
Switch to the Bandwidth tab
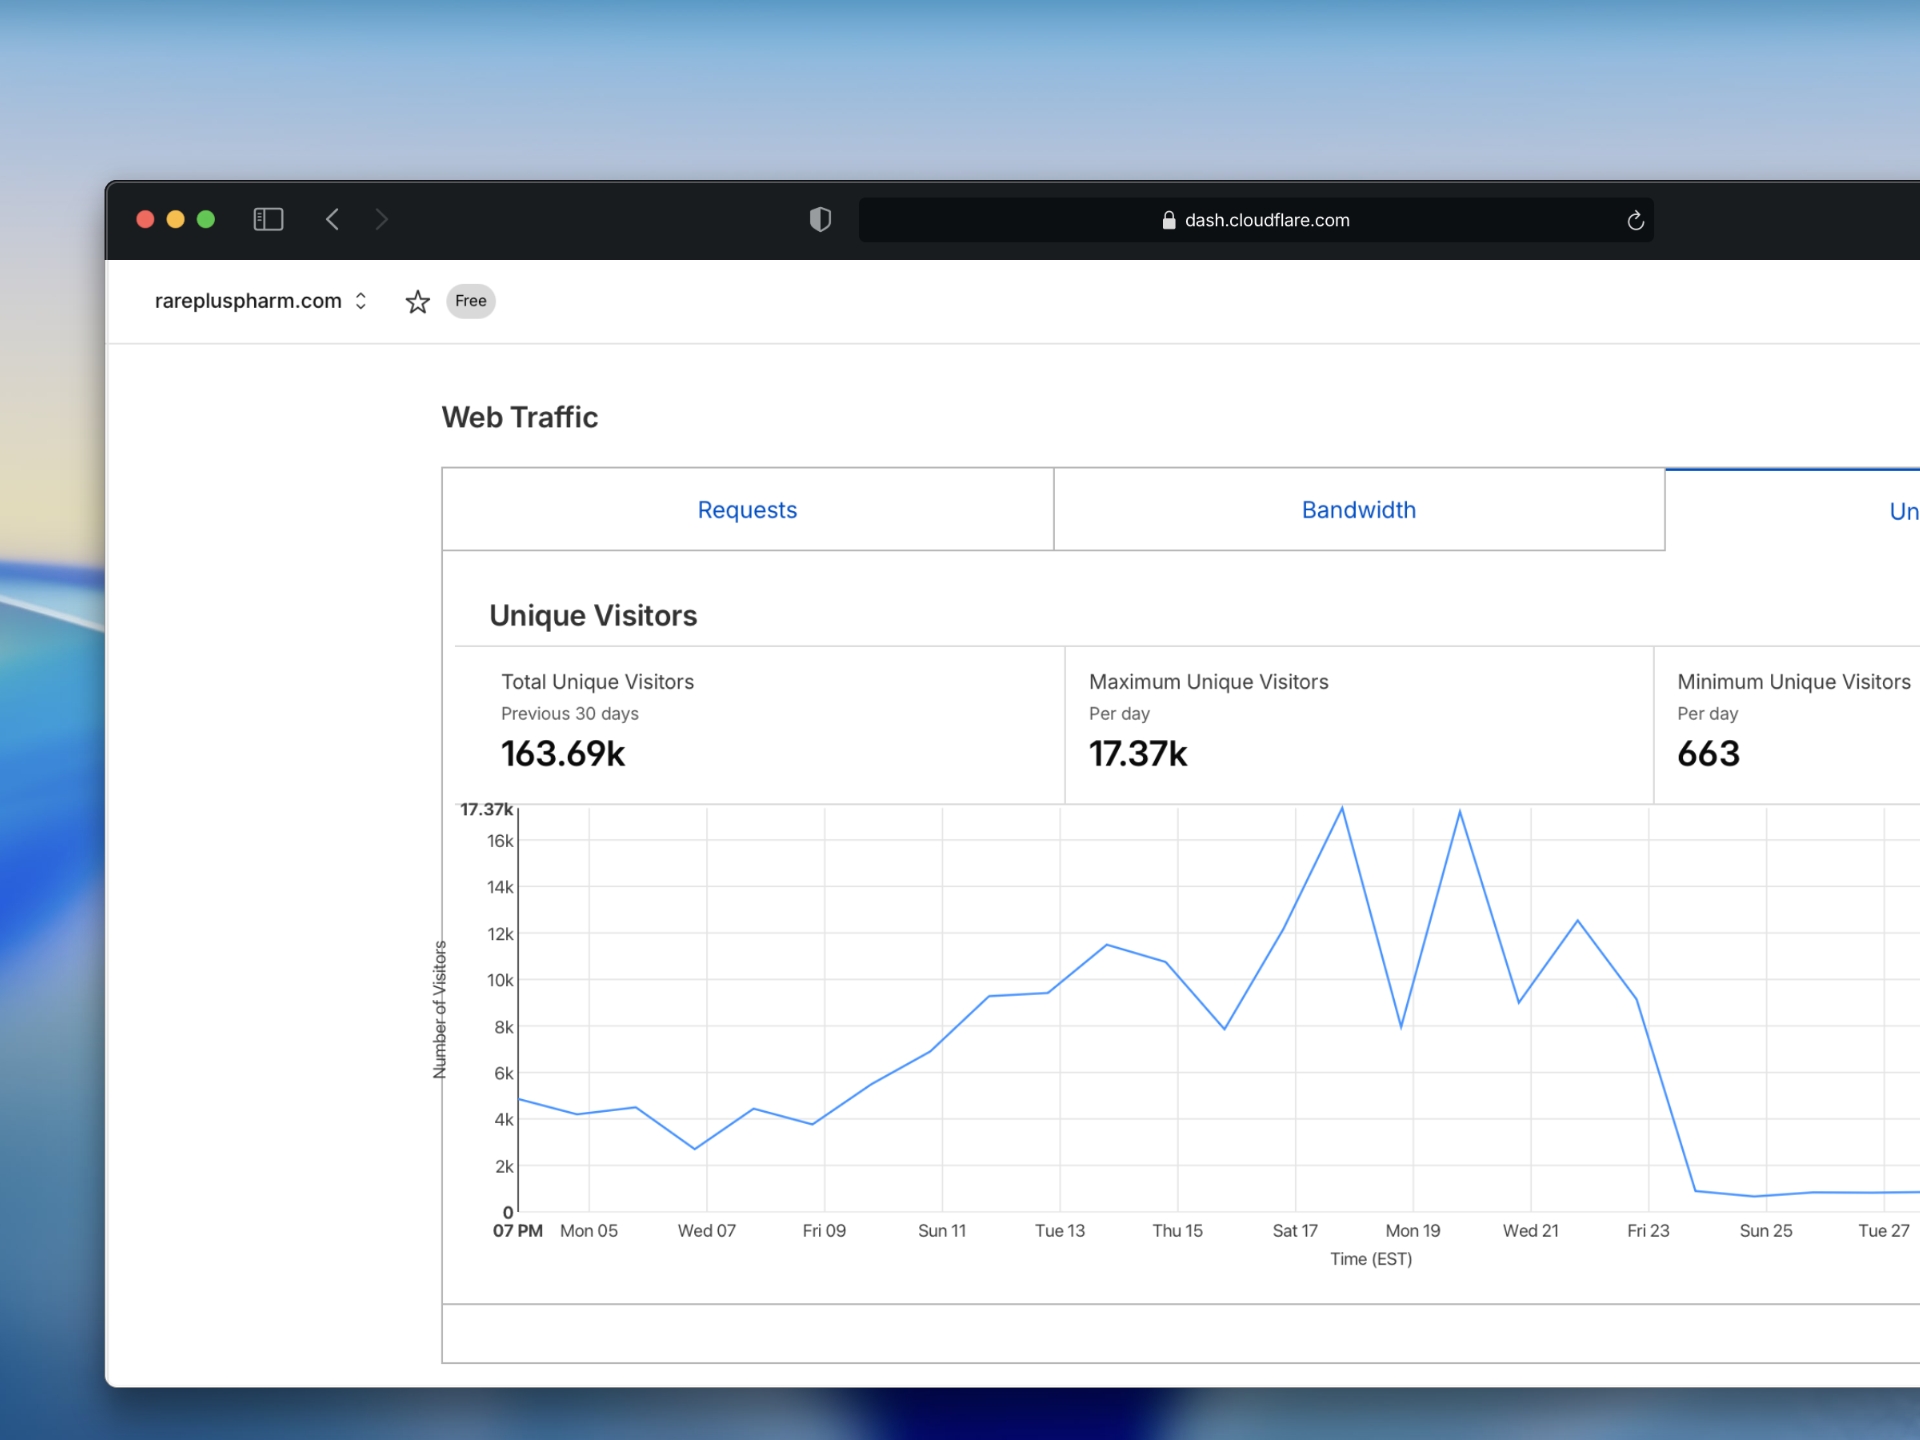click(x=1358, y=509)
